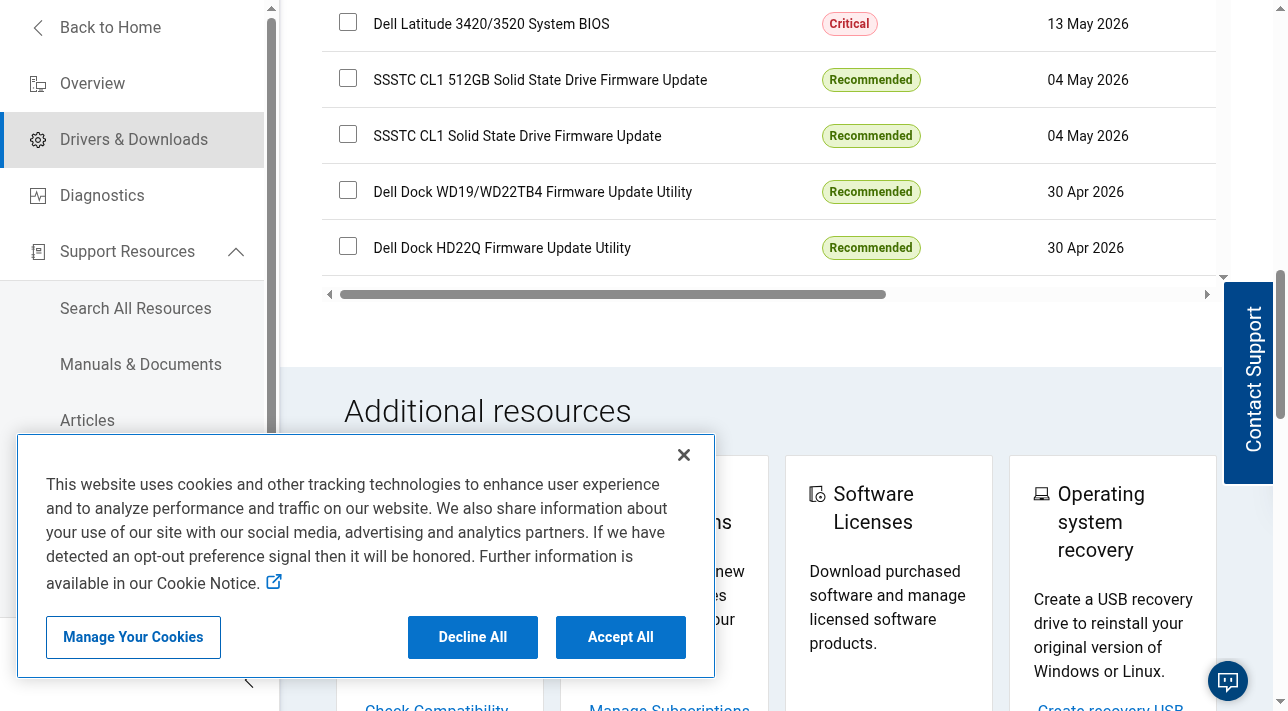1288x711 pixels.
Task: Click the Diagnostics pulse icon
Action: (38, 196)
